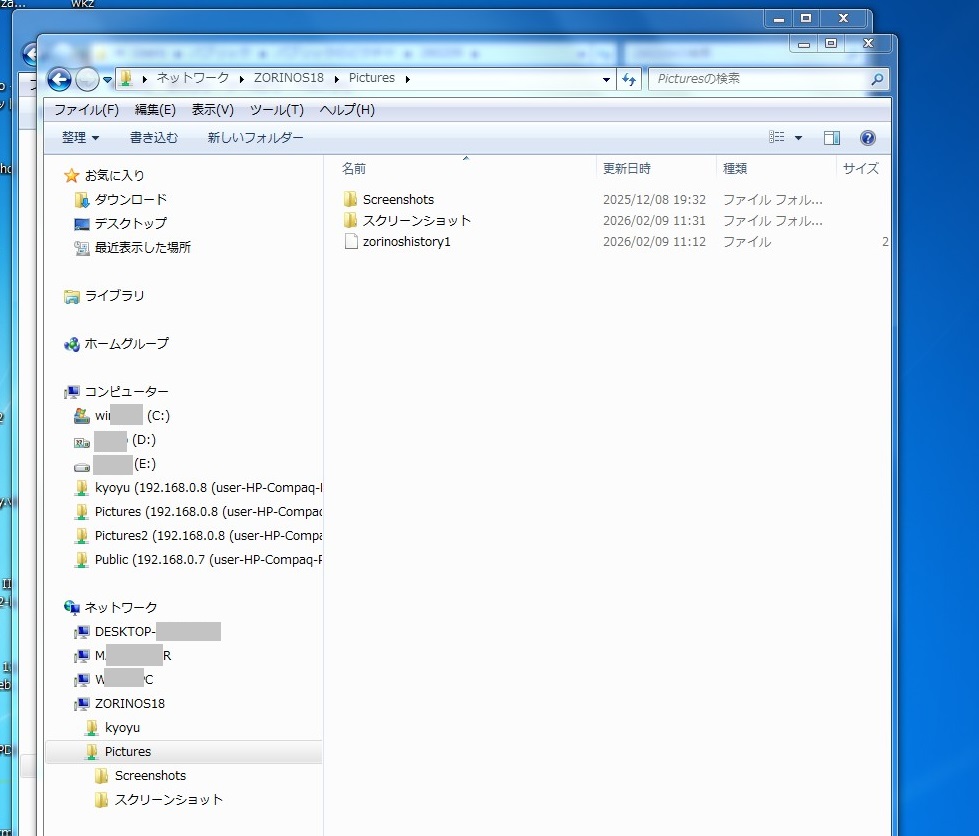The width and height of the screenshot is (979, 836).
Task: Click the Back navigation arrow button
Action: [x=59, y=79]
